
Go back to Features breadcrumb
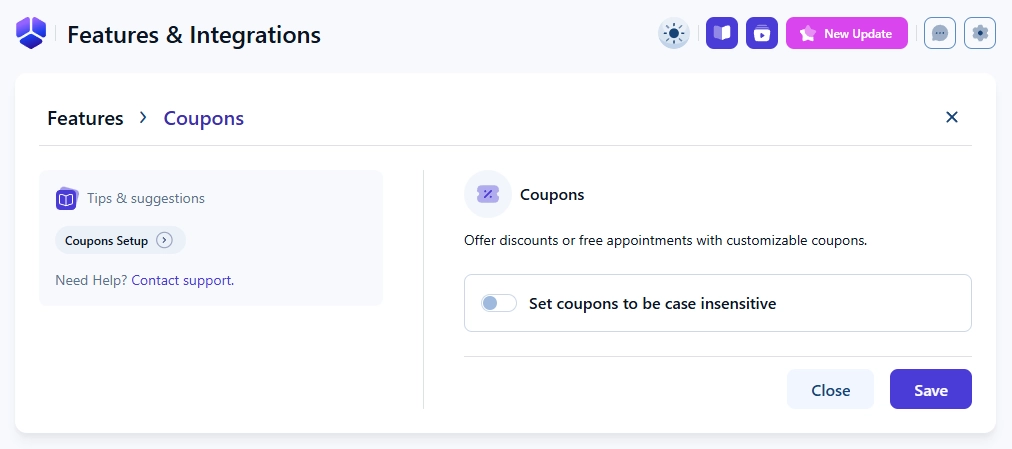tap(85, 118)
